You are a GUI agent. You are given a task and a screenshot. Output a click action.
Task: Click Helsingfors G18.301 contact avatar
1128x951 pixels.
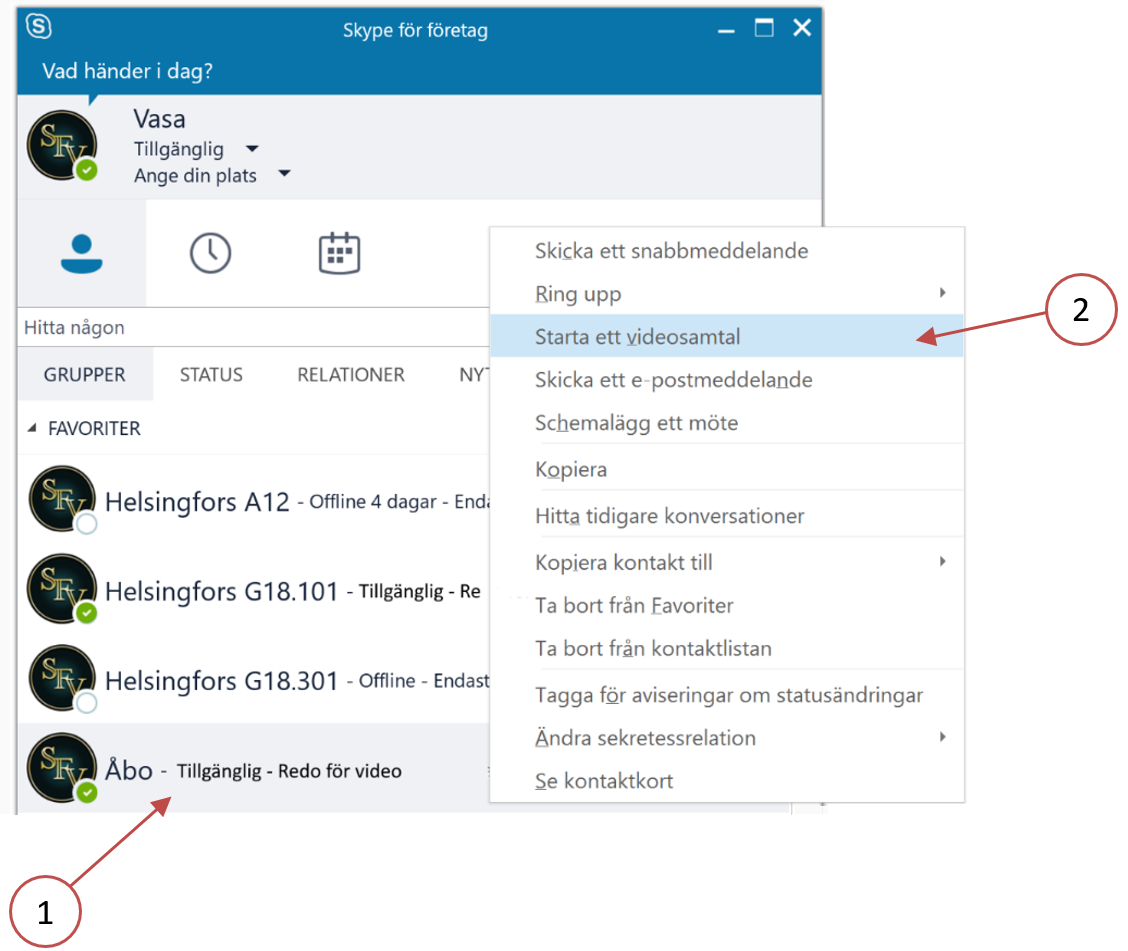coord(62,679)
